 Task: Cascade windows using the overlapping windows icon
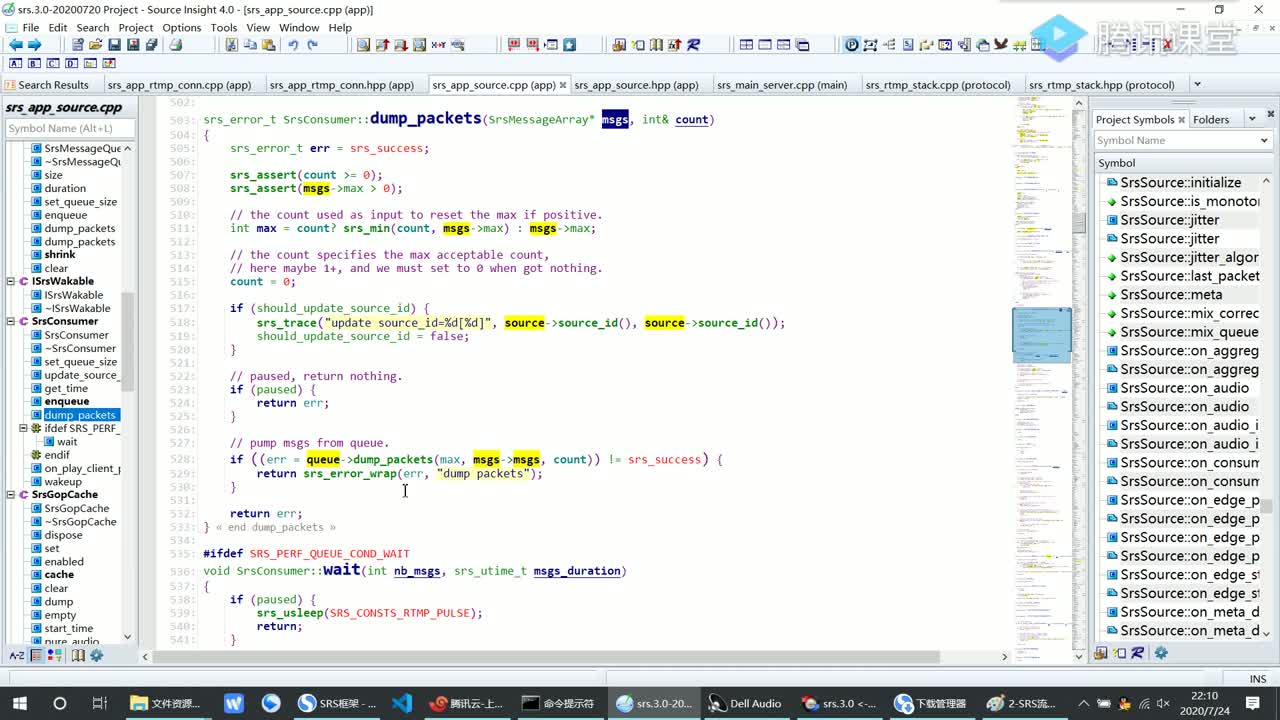pyautogui.click(x=802, y=45)
